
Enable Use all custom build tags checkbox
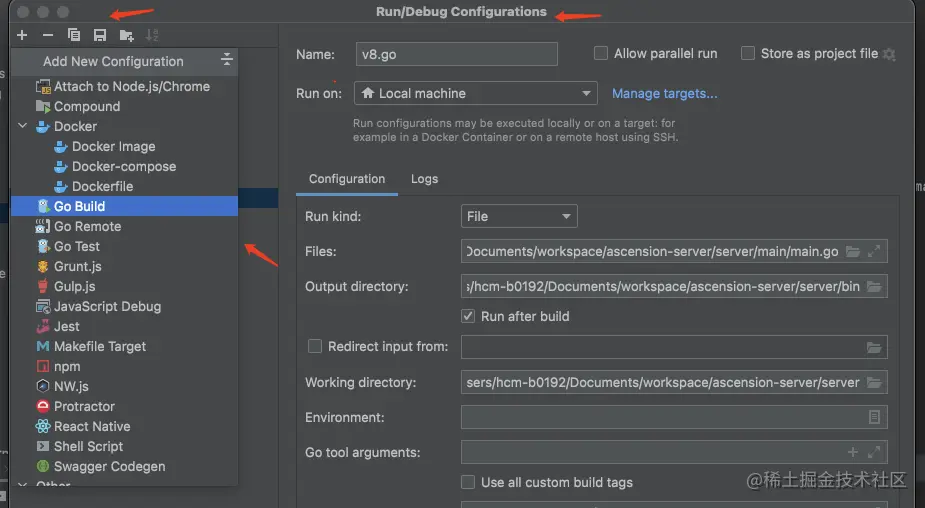468,482
